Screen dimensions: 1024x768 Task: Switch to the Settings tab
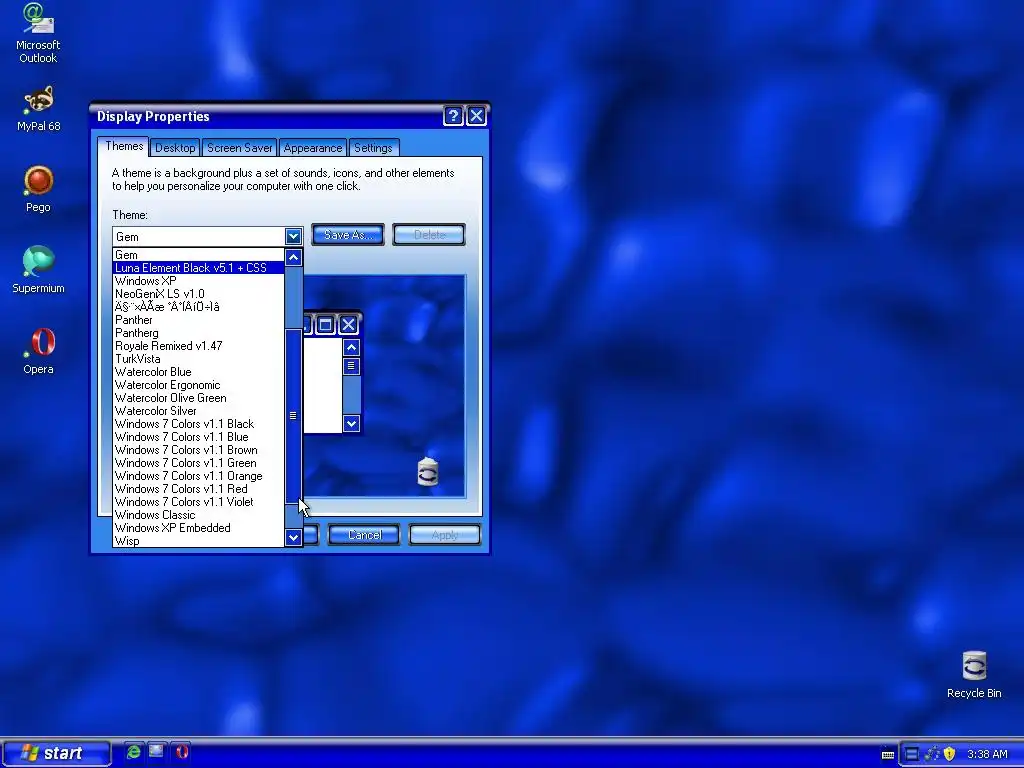[x=373, y=148]
